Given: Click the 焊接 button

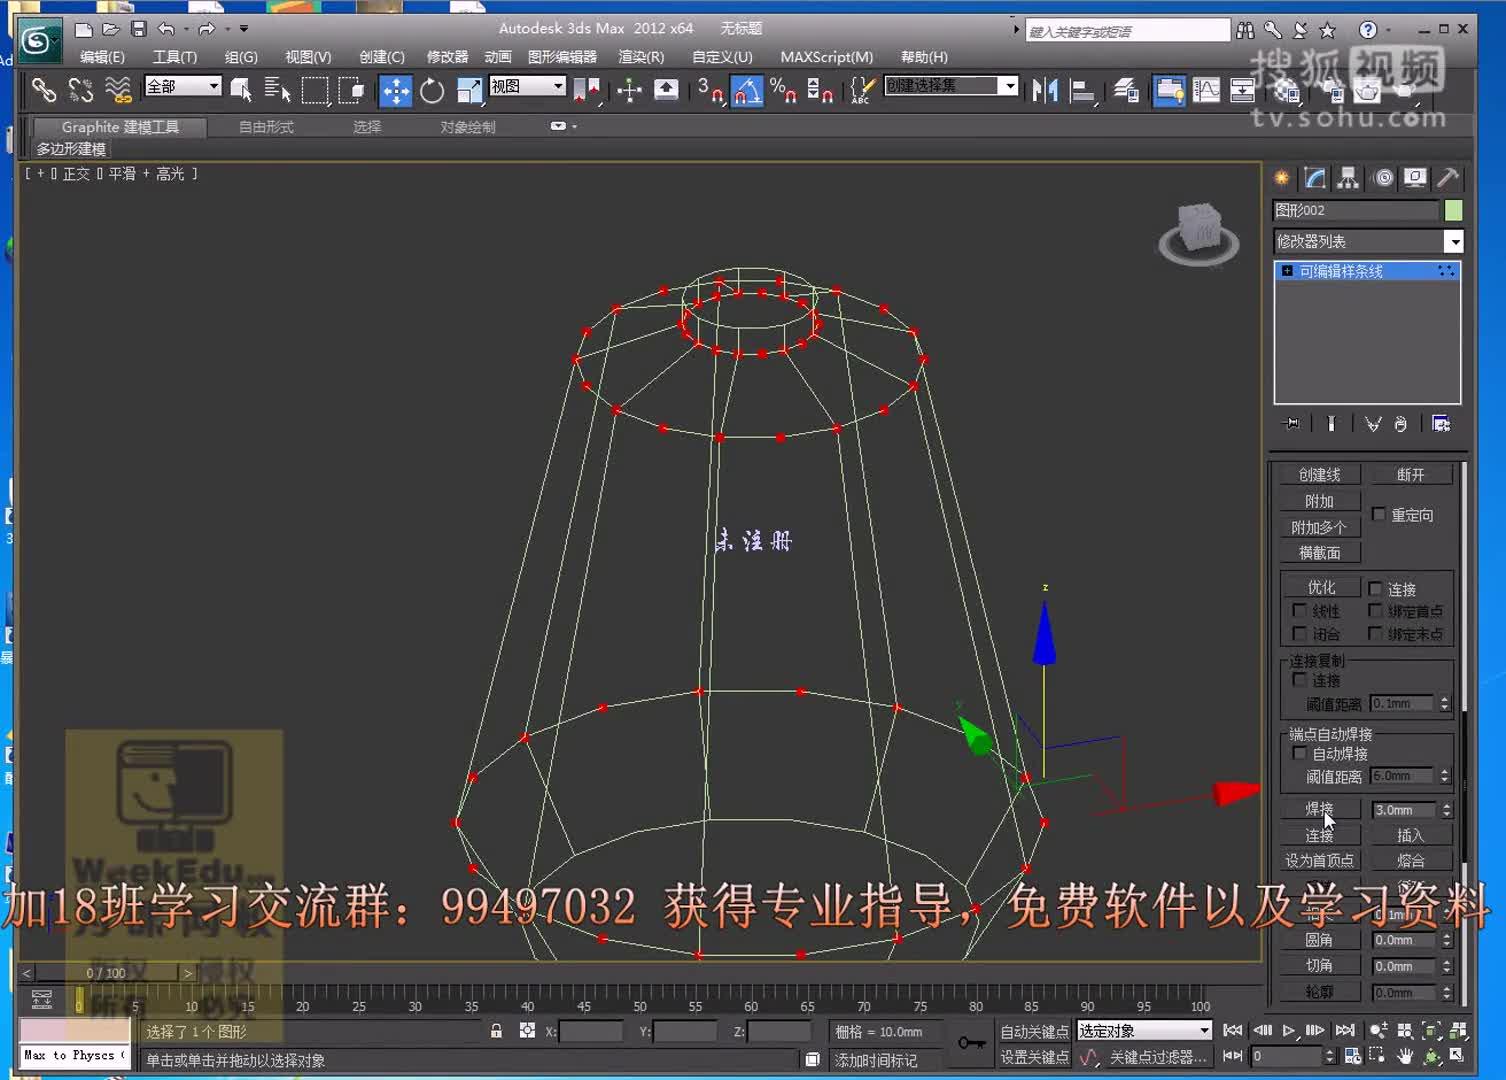Looking at the screenshot, I should pos(1318,809).
